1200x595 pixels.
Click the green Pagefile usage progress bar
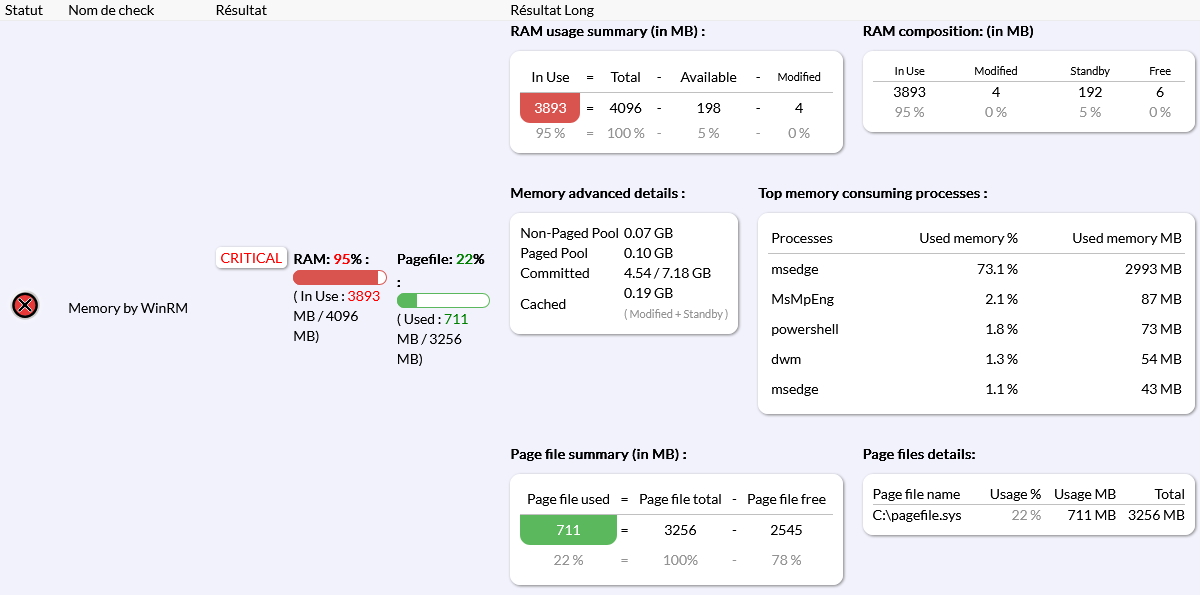point(443,300)
